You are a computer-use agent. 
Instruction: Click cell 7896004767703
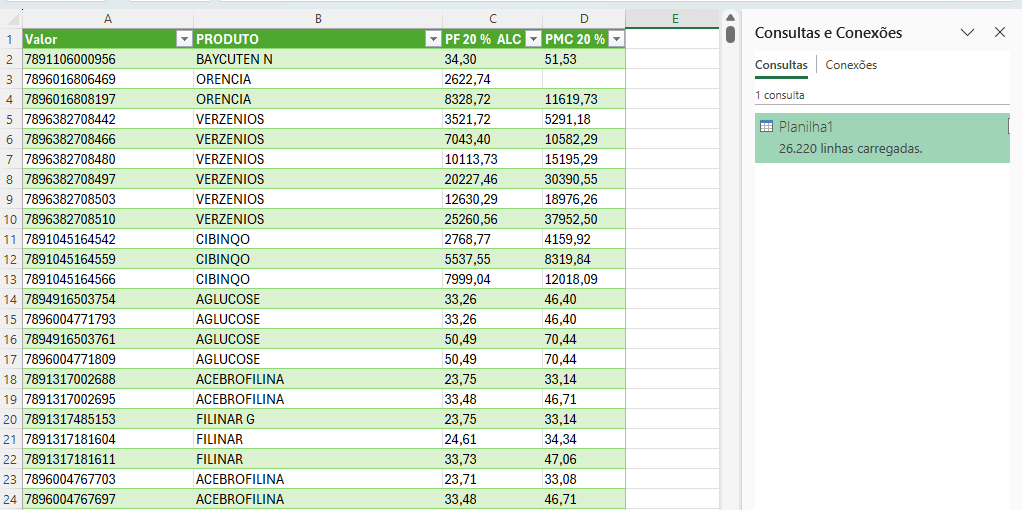pyautogui.click(x=108, y=479)
